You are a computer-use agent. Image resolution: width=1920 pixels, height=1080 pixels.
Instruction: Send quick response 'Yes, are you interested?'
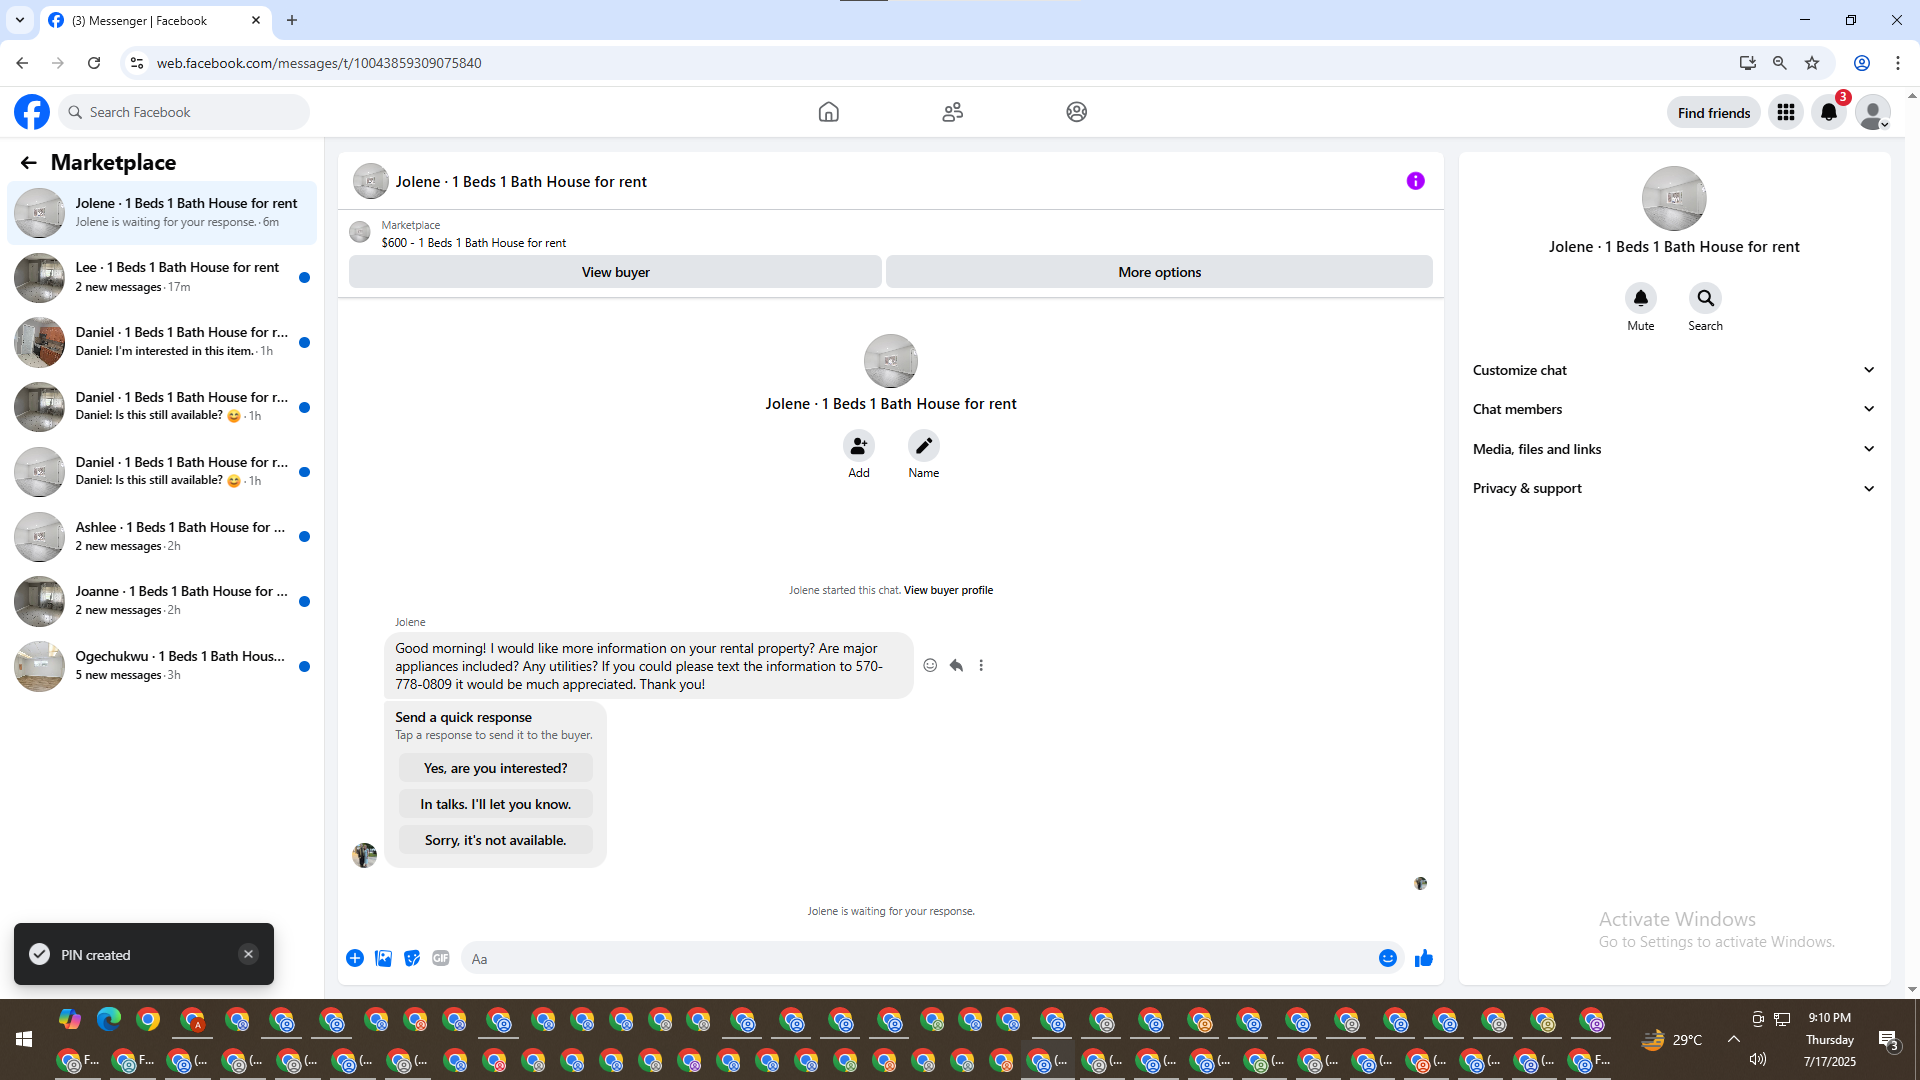point(495,768)
